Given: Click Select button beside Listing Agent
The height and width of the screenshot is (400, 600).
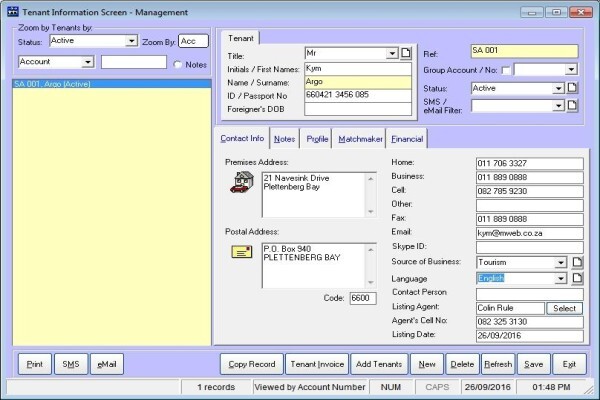Looking at the screenshot, I should click(x=564, y=308).
